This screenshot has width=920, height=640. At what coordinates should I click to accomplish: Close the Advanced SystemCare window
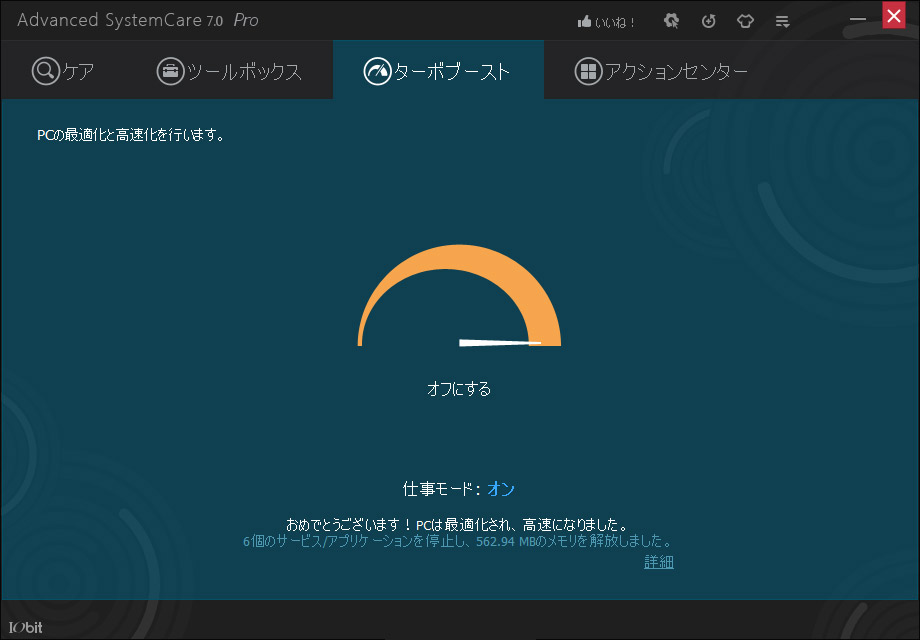tap(894, 15)
